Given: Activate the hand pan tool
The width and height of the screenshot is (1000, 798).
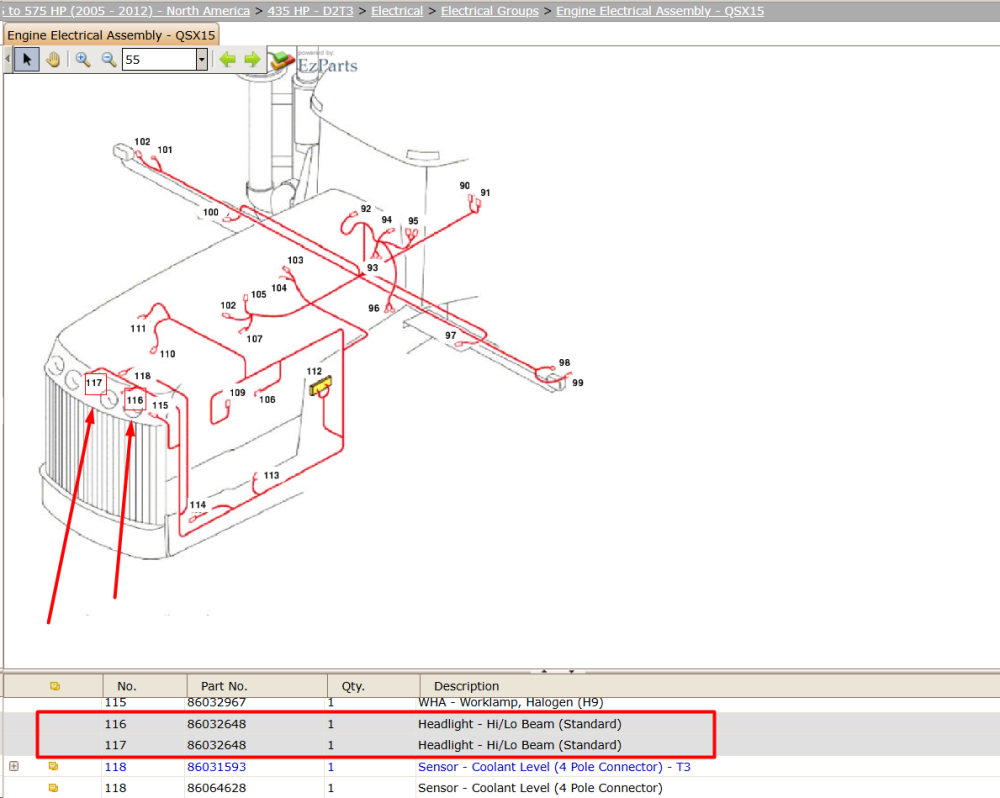Looking at the screenshot, I should coord(53,59).
